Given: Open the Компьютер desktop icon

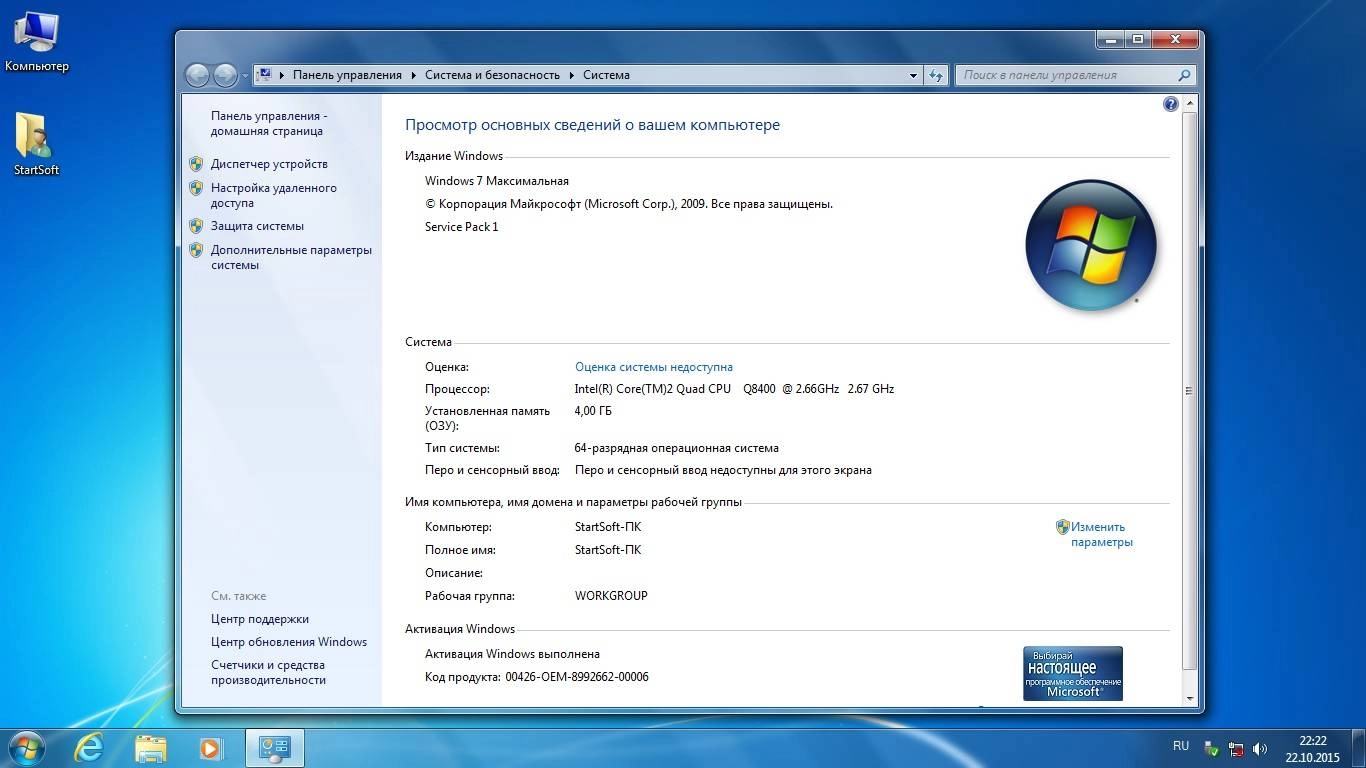Looking at the screenshot, I should 37,42.
